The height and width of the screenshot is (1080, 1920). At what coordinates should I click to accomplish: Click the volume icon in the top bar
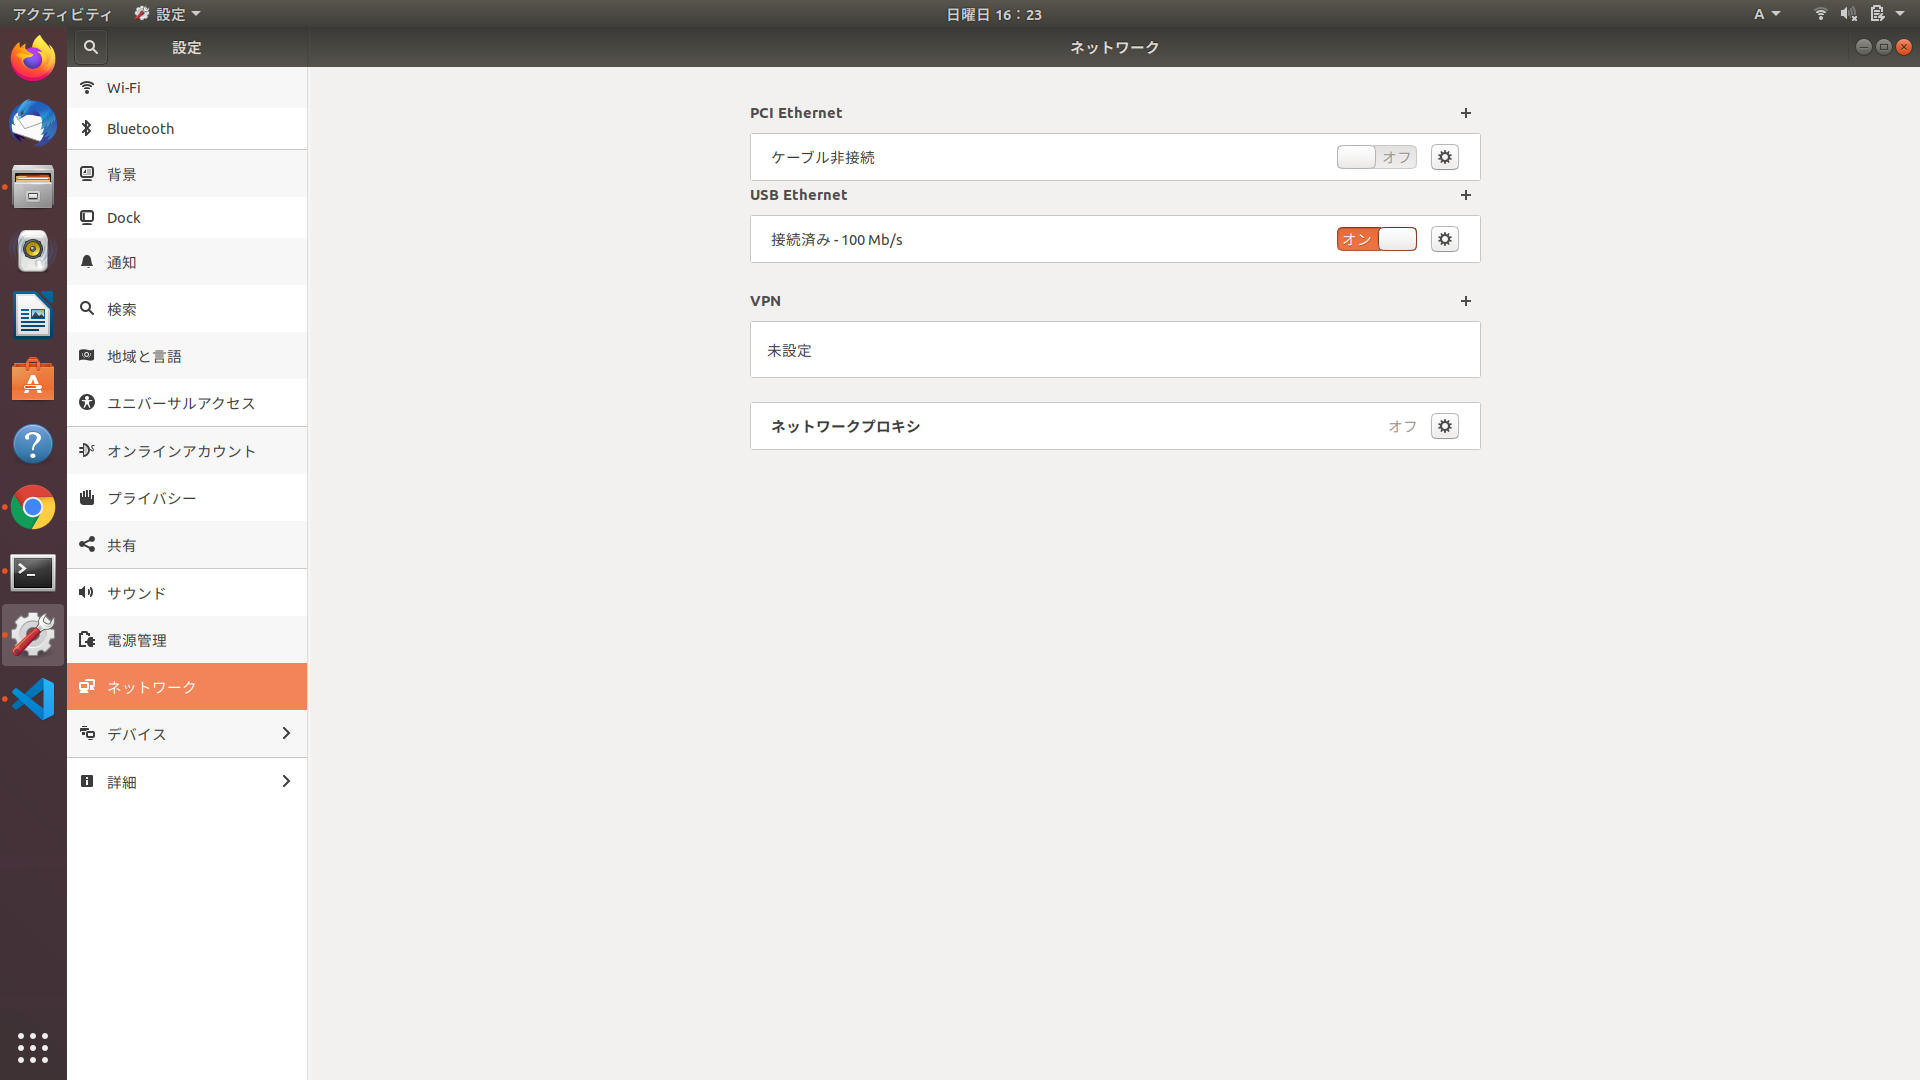coord(1846,14)
